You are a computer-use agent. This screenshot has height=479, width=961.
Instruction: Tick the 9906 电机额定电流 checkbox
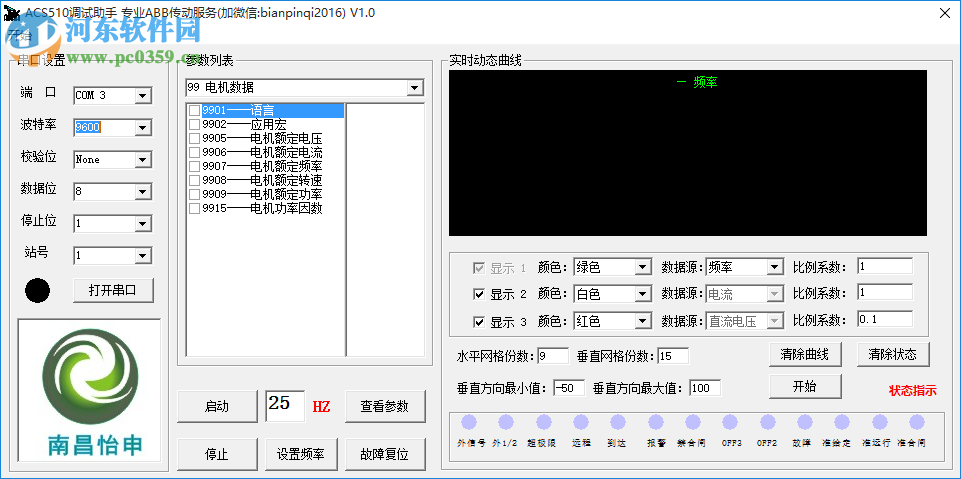tap(194, 153)
